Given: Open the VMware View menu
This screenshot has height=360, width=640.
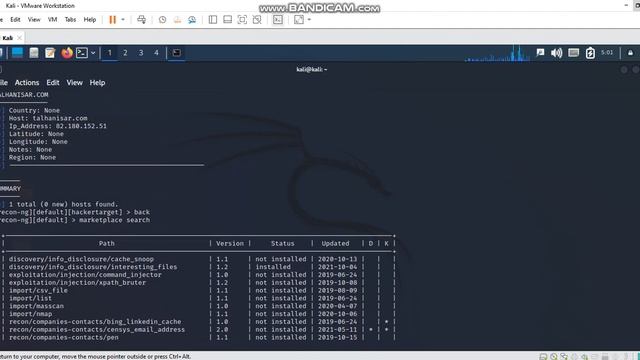Looking at the screenshot, I should click(34, 20).
